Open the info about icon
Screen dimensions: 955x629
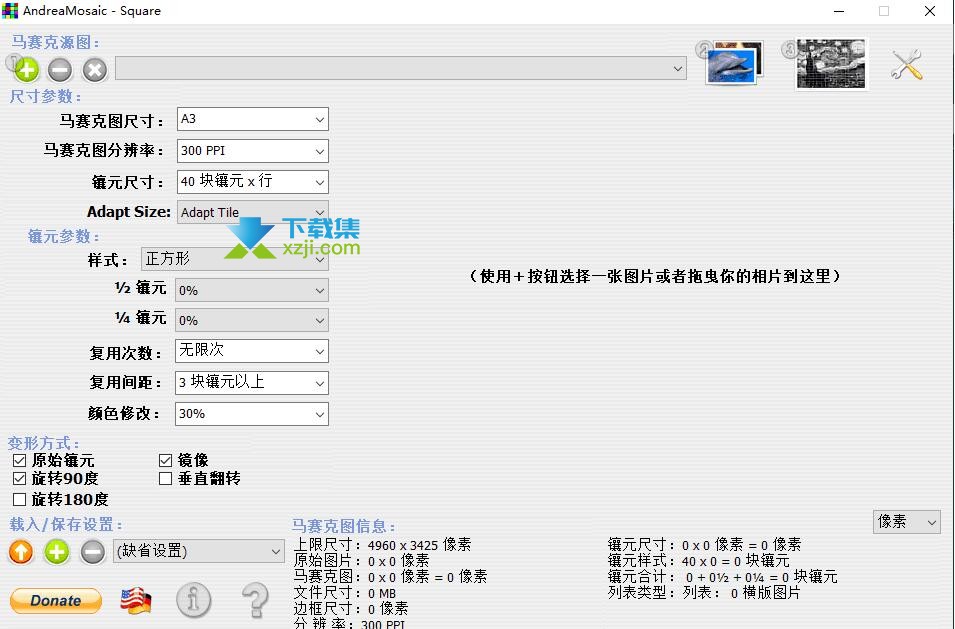(x=194, y=600)
